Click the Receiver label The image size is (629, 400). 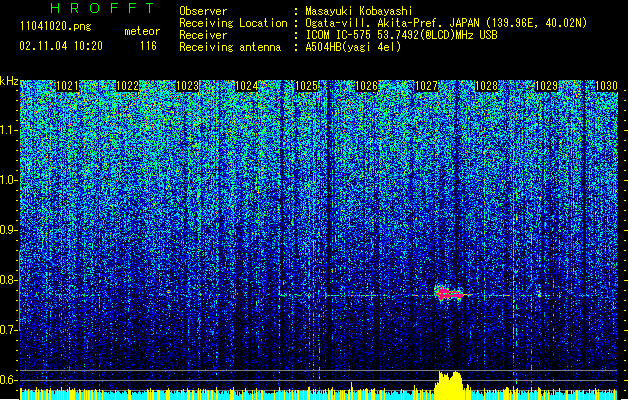tap(203, 35)
